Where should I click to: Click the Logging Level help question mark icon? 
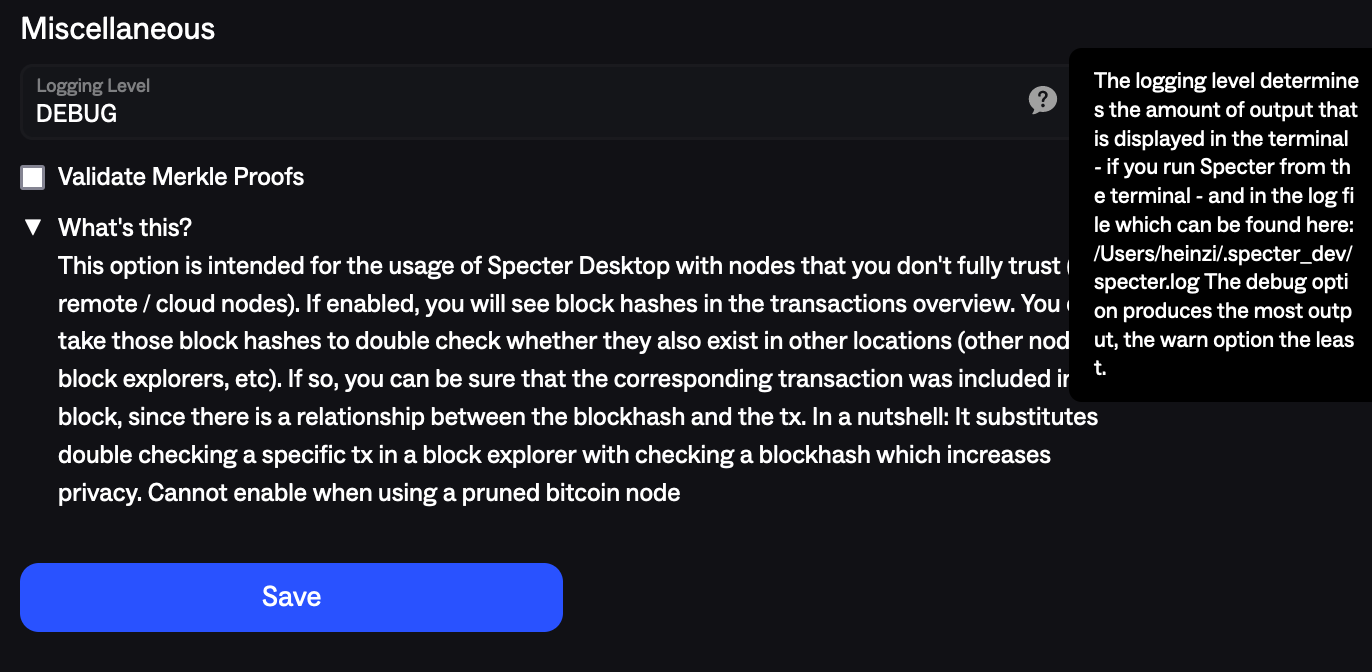tap(1043, 100)
